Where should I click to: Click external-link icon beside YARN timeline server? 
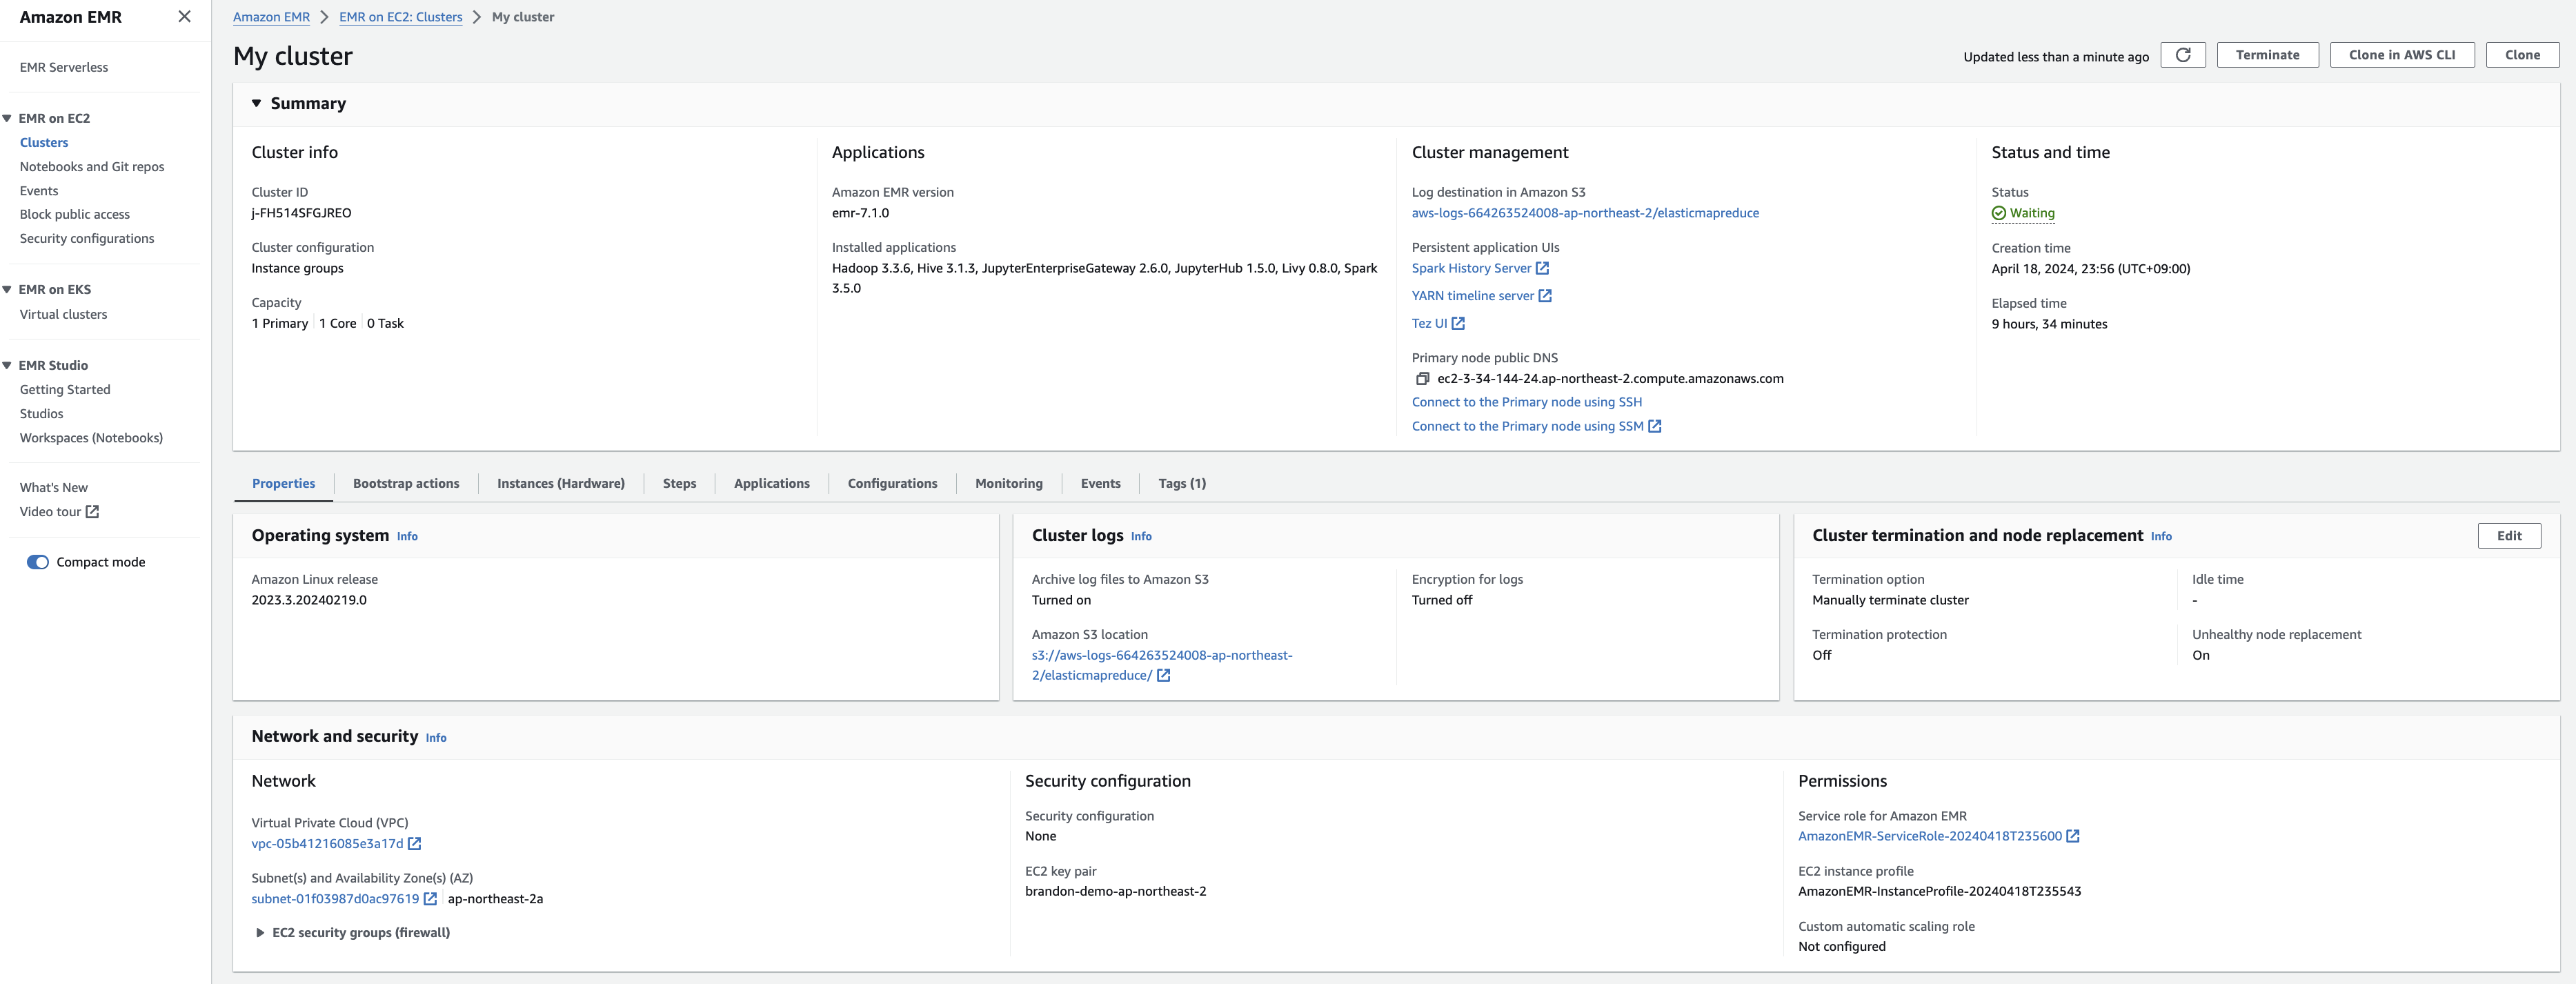(x=1545, y=296)
